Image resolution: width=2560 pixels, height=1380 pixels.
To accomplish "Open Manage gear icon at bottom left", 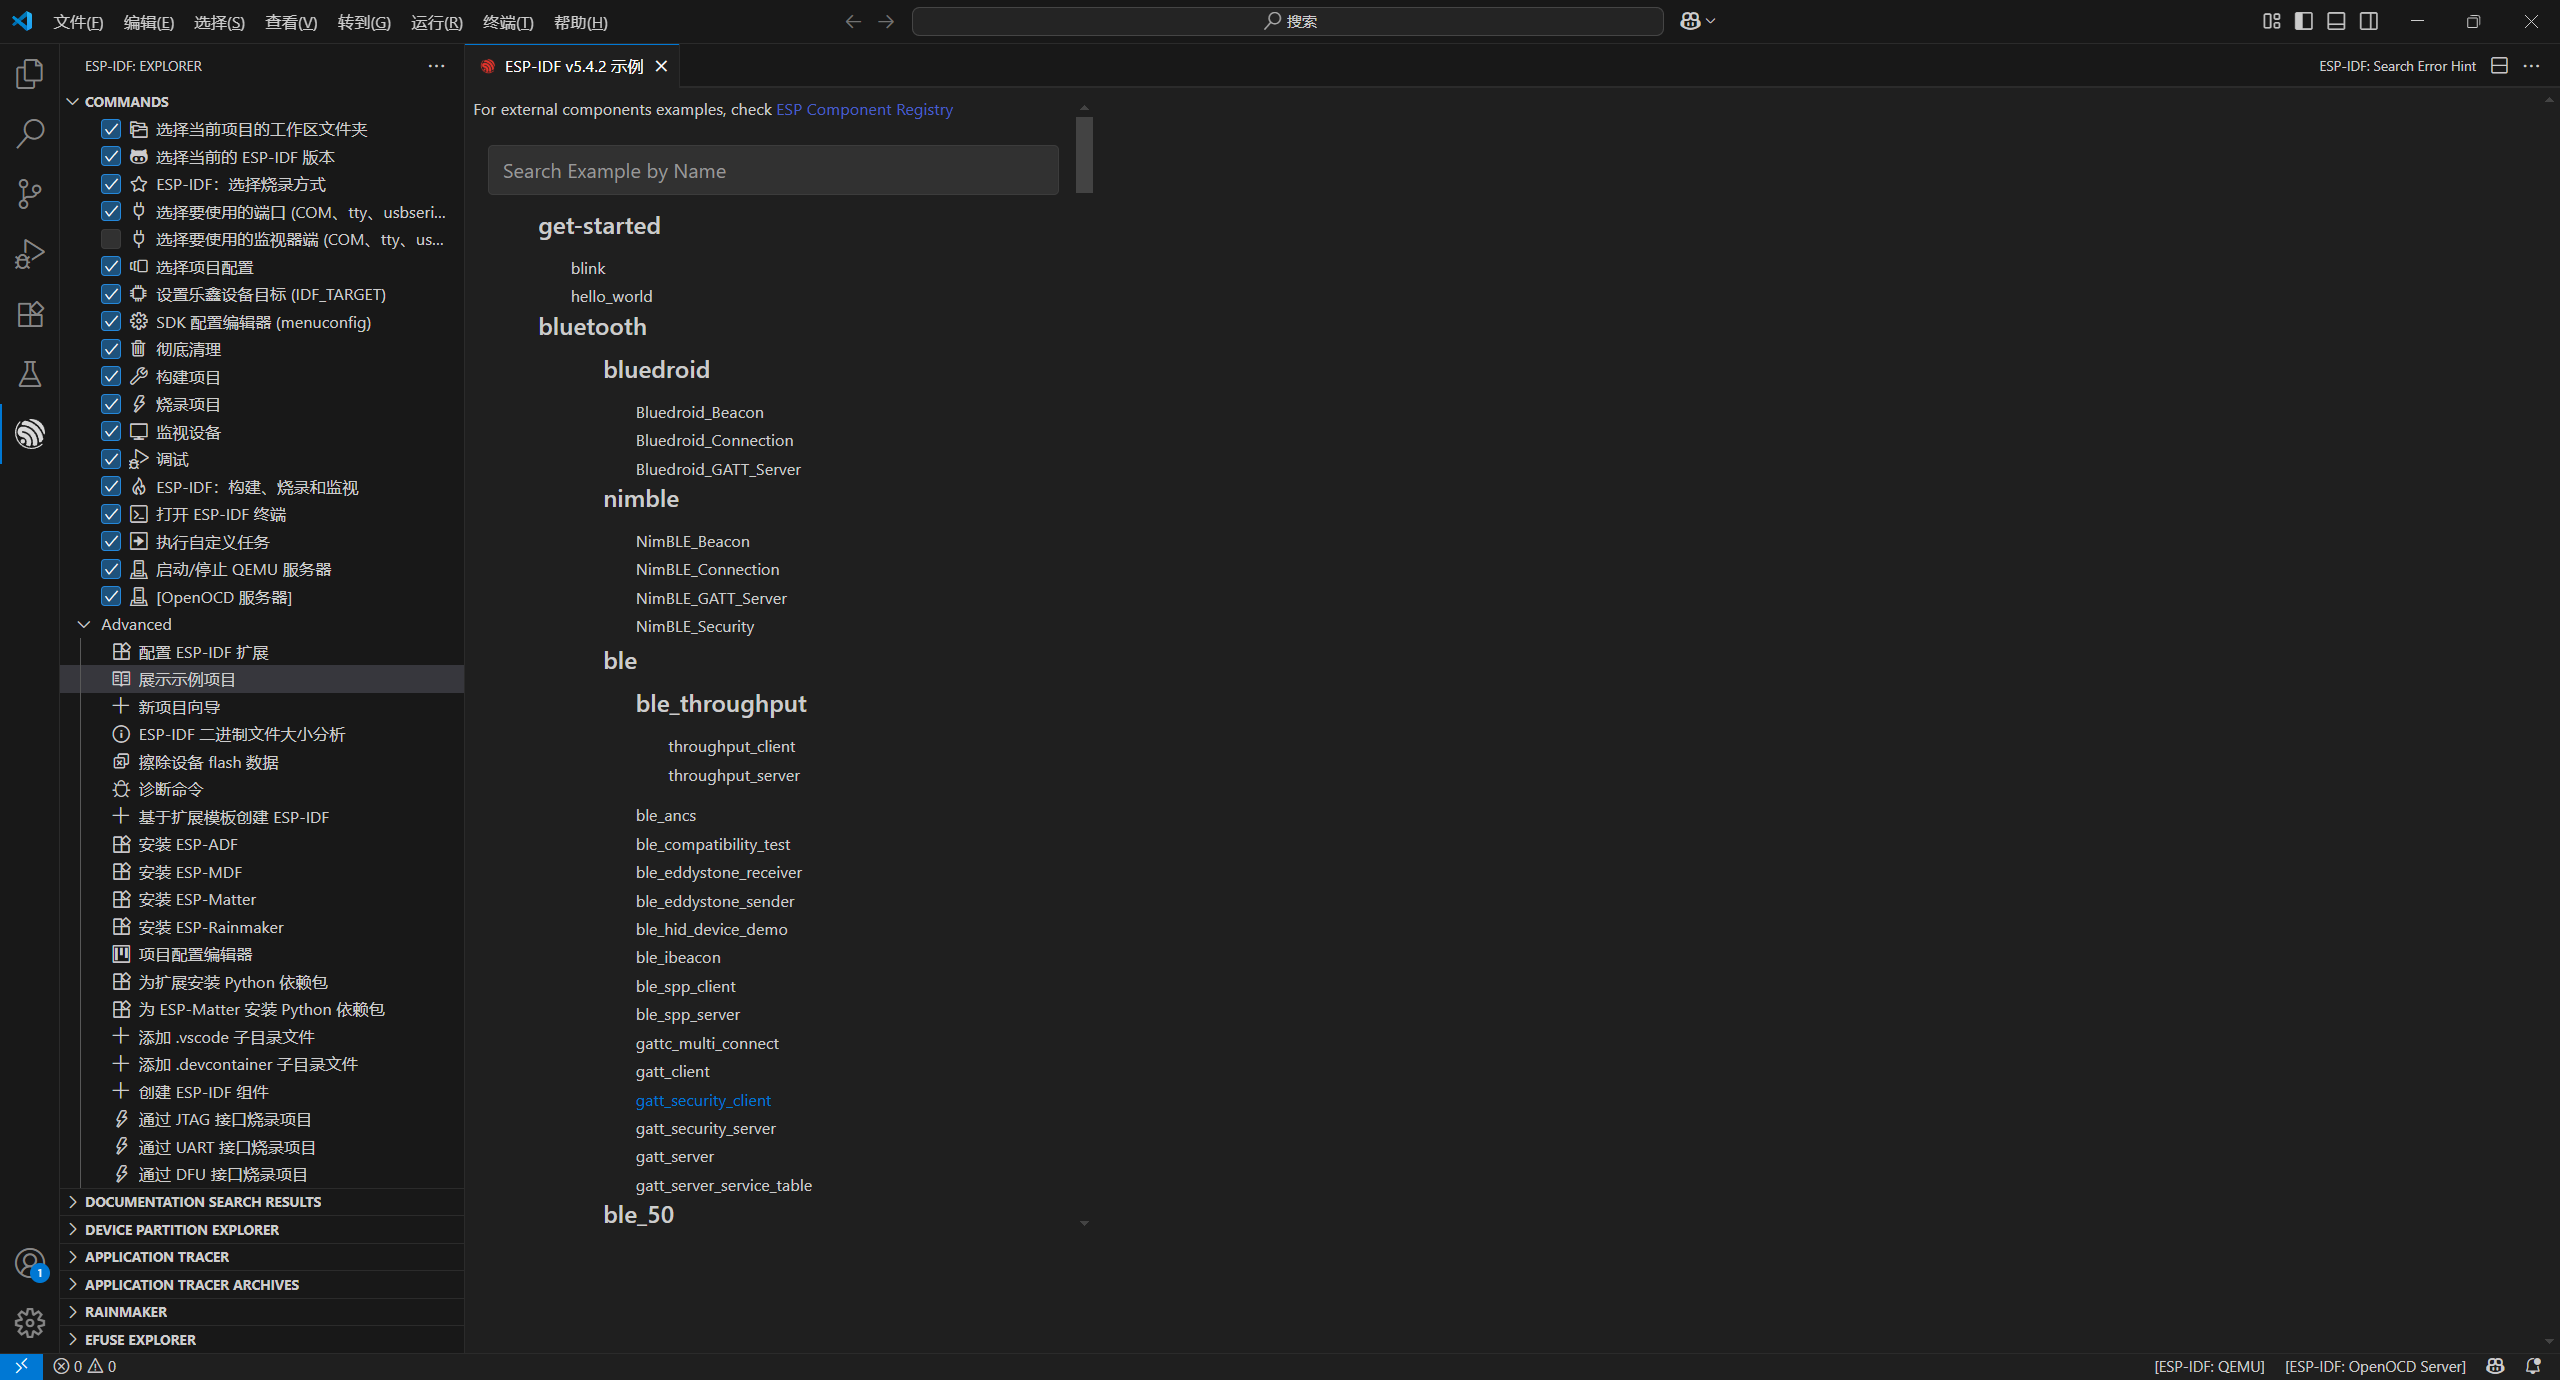I will [x=30, y=1323].
